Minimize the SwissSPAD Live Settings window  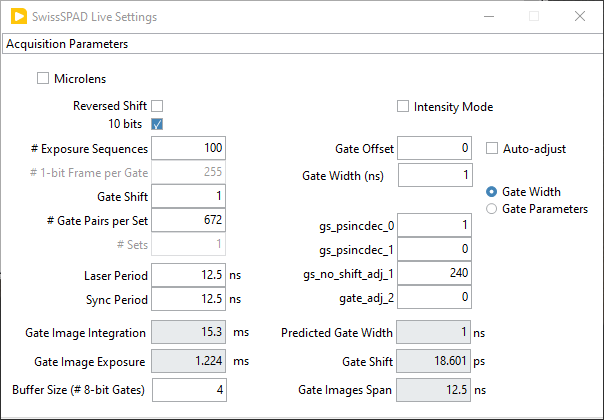(x=489, y=16)
